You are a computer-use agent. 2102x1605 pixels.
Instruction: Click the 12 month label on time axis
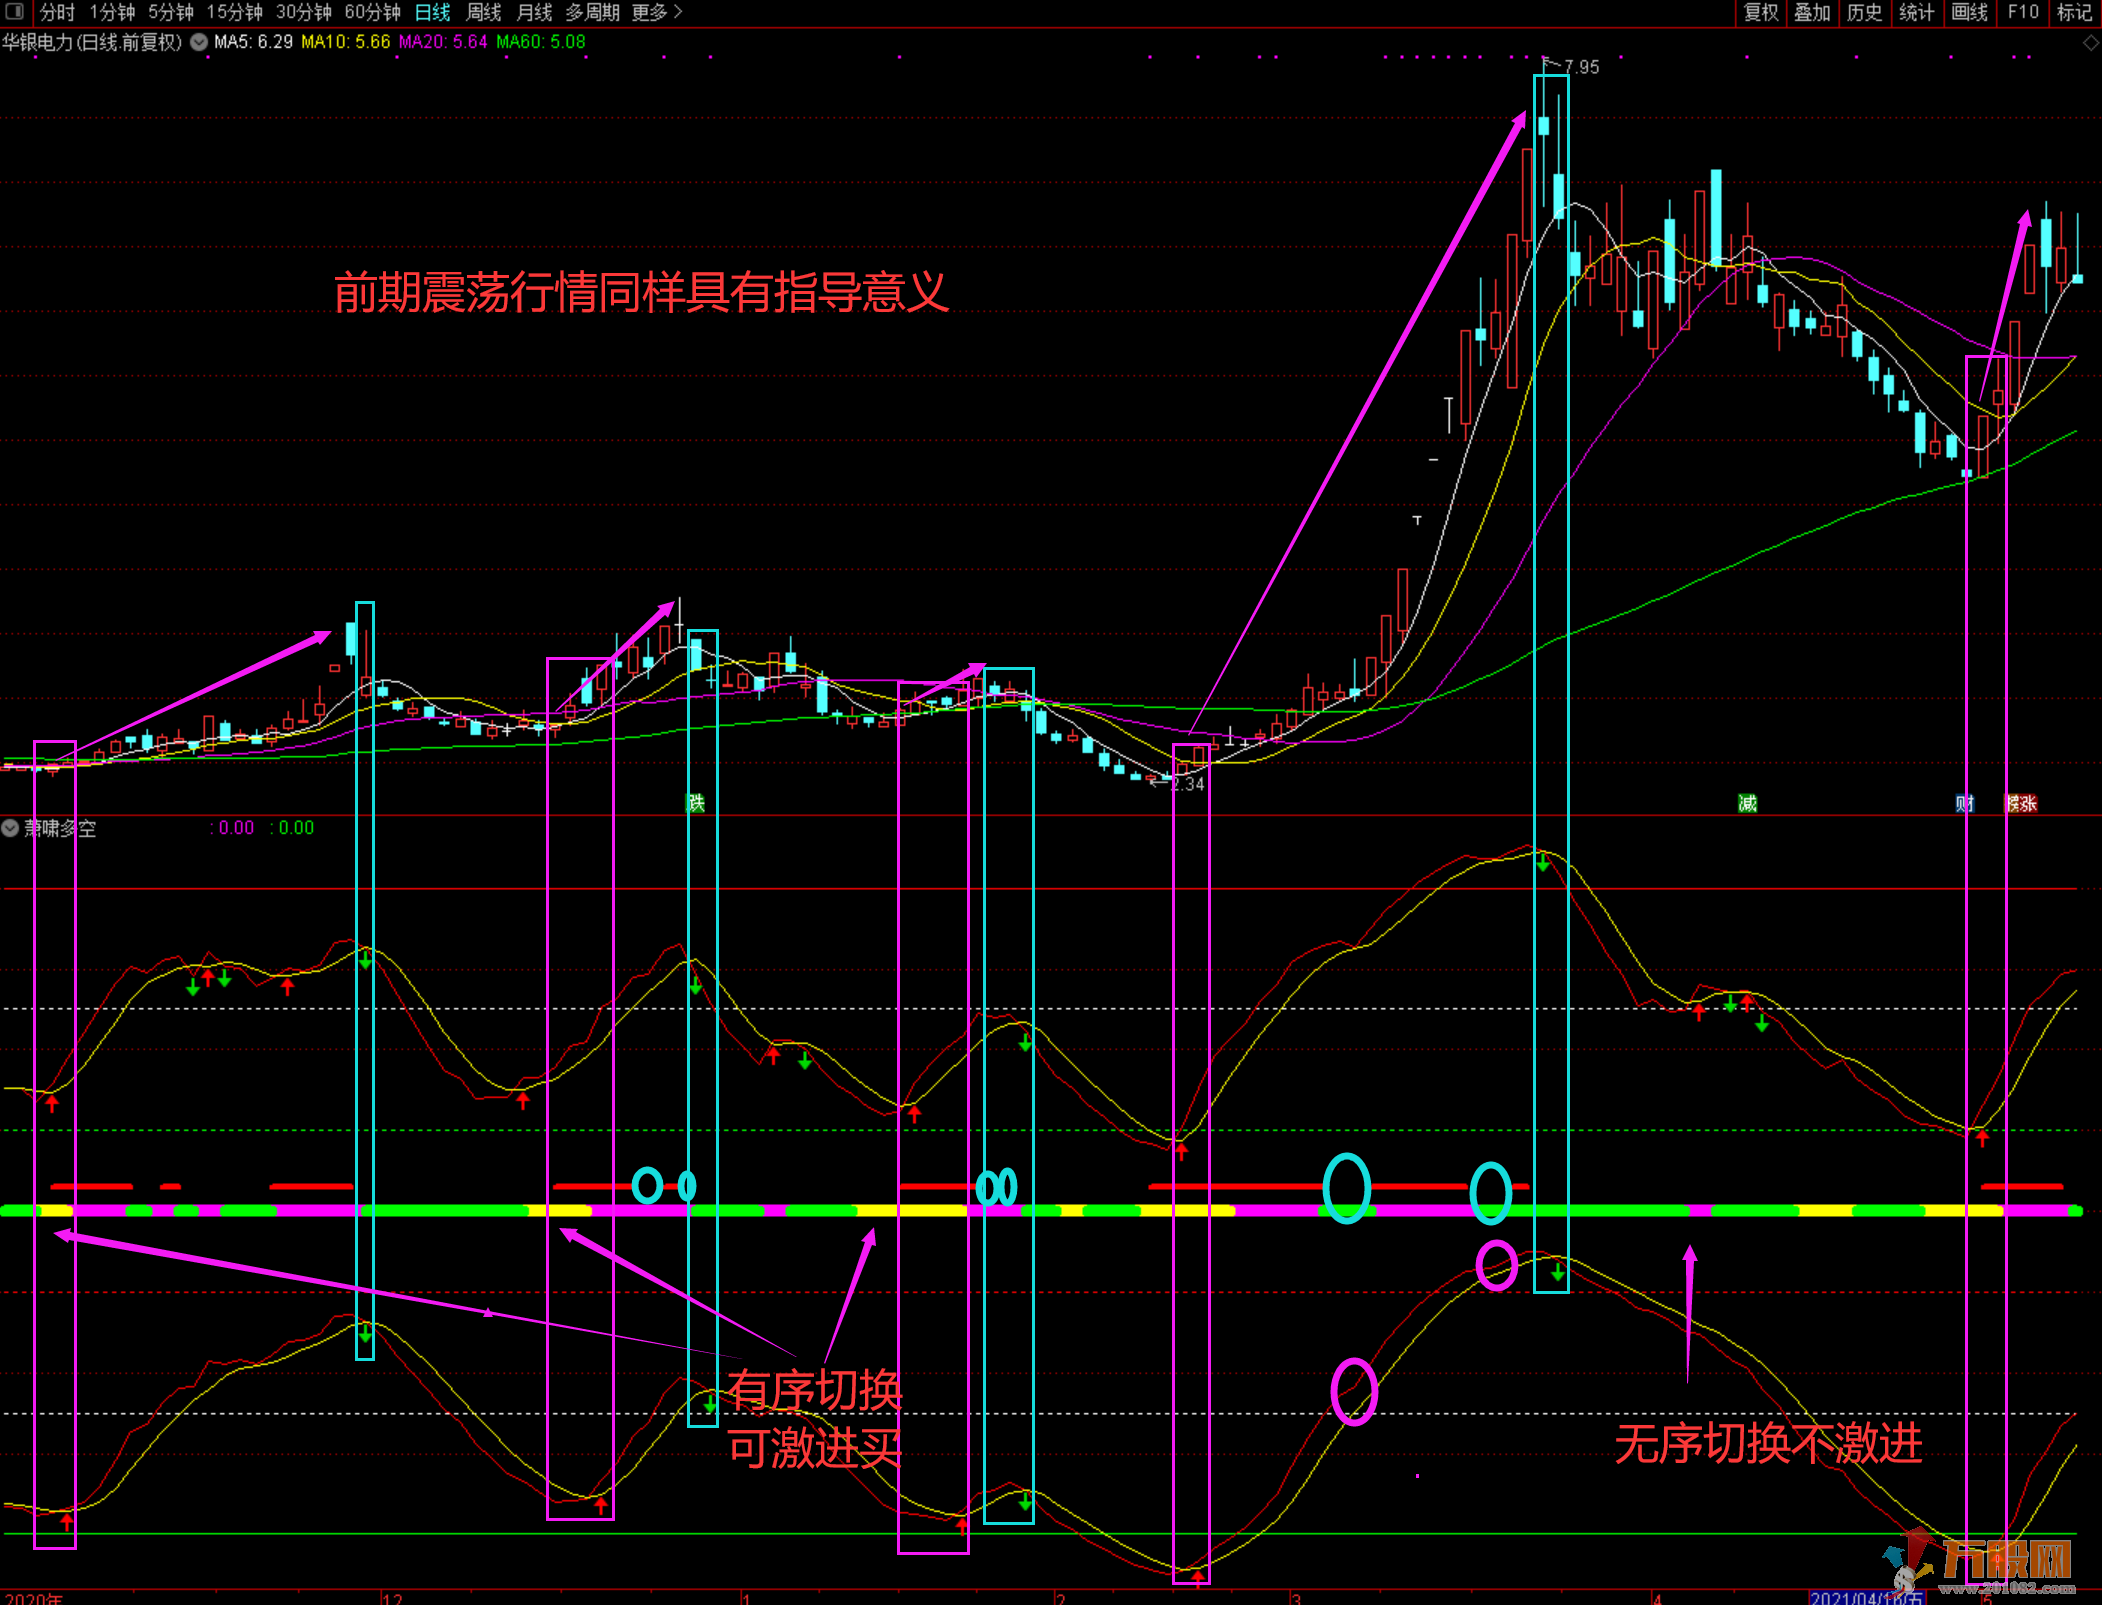click(393, 1597)
